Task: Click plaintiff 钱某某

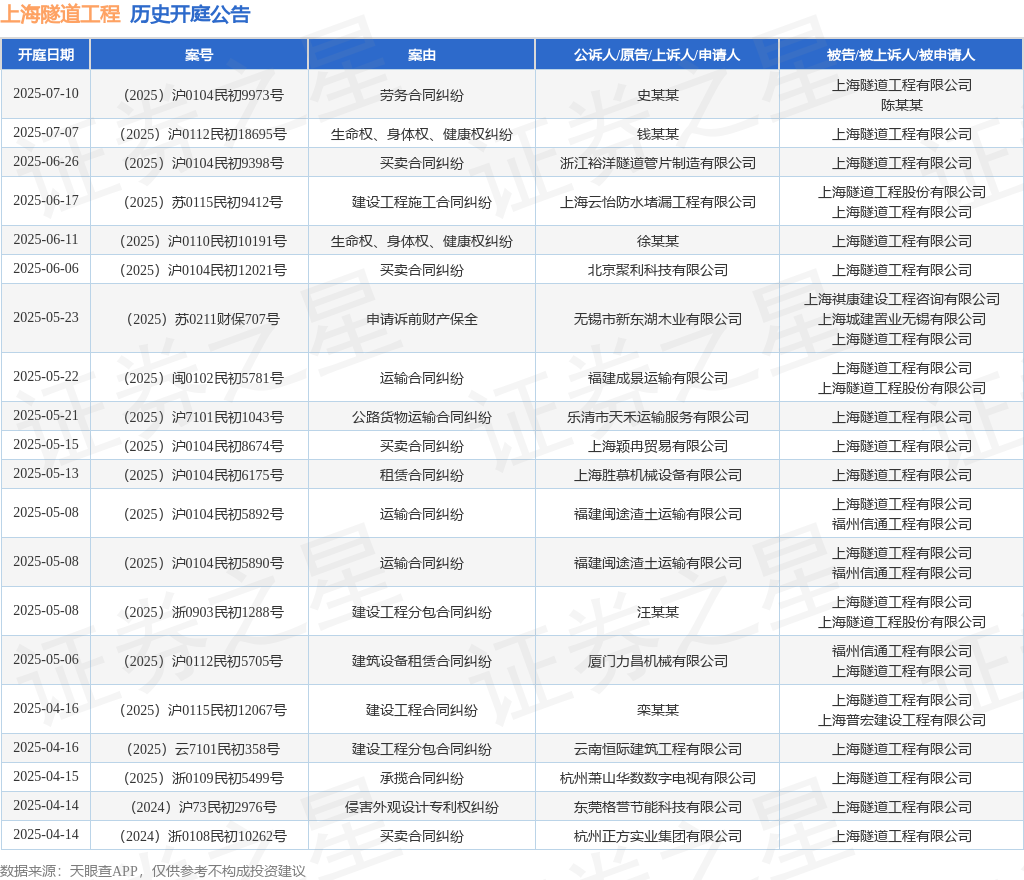Action: point(658,134)
